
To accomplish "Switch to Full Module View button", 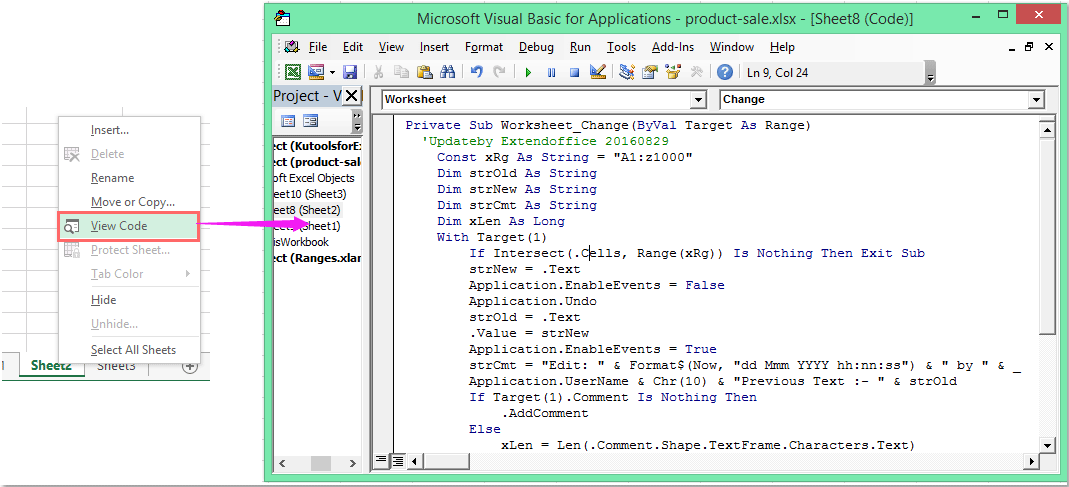I will pos(397,460).
